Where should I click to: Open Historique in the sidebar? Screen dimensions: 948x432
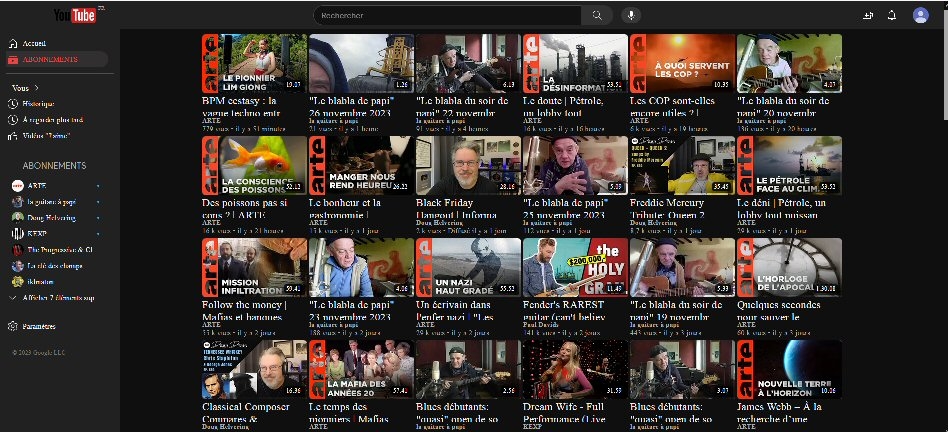tap(39, 104)
